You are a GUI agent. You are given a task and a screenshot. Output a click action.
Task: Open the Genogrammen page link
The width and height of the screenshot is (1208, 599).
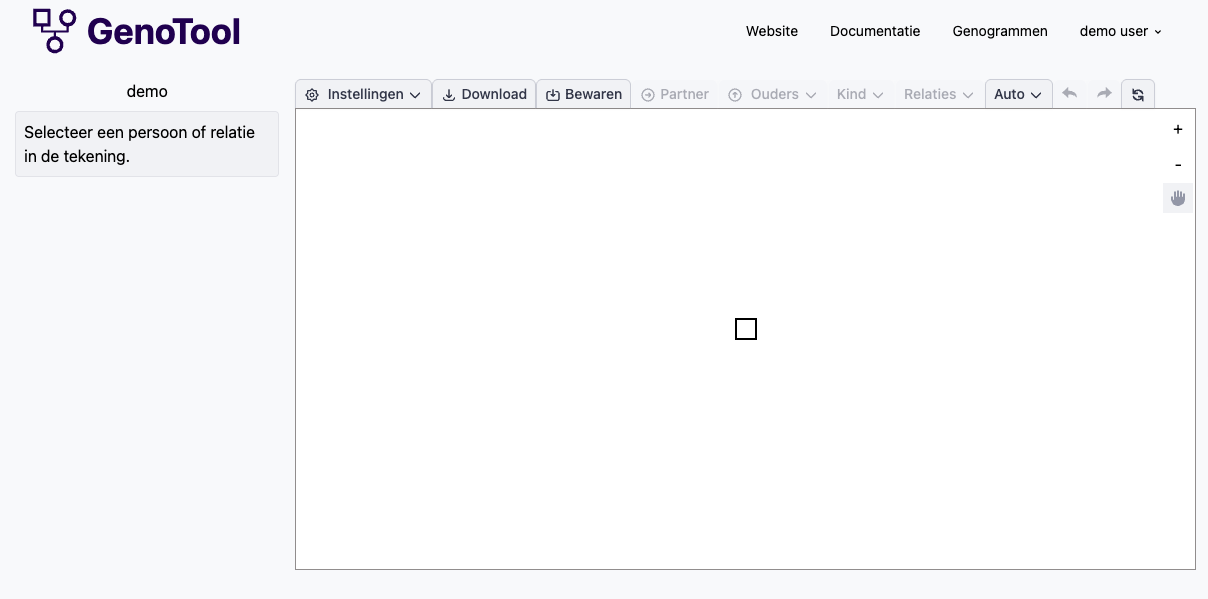tap(1000, 31)
